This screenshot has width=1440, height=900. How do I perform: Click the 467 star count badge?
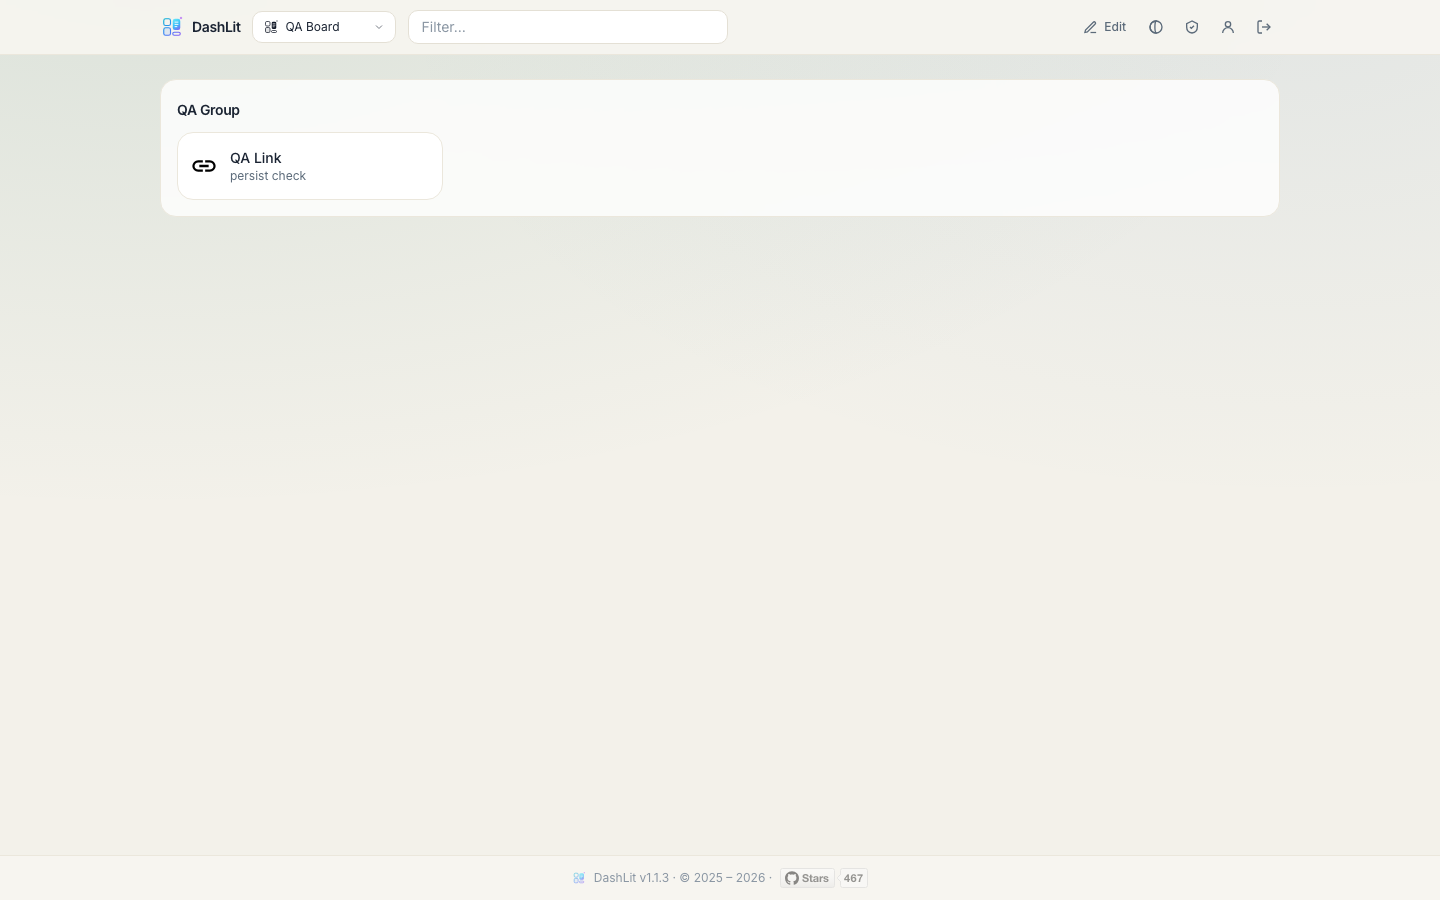pos(853,878)
